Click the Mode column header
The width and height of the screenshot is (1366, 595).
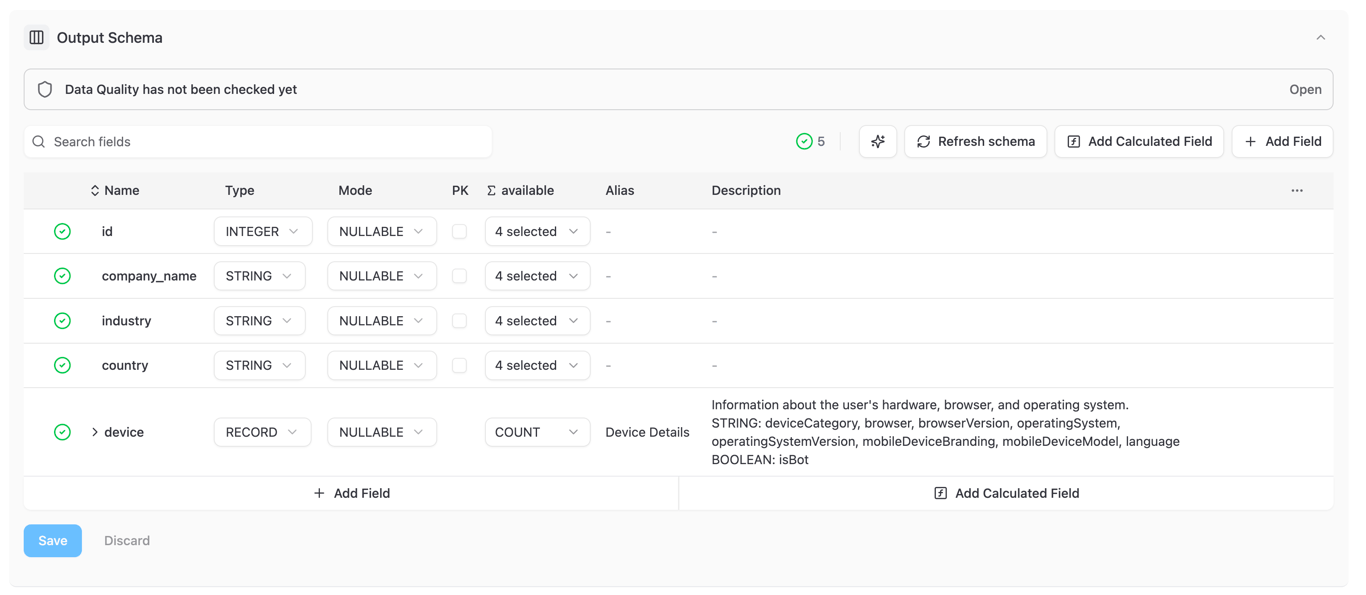pos(355,190)
